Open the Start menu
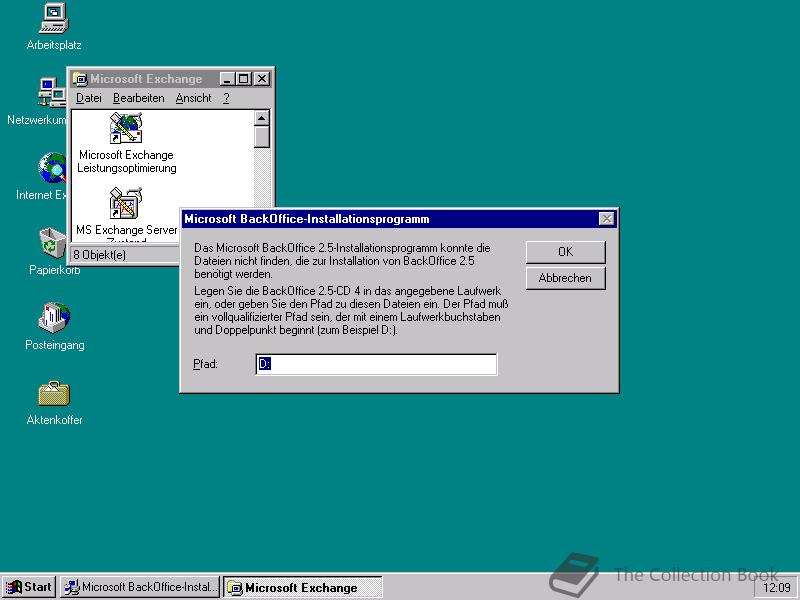The height and width of the screenshot is (600, 800). pos(29,587)
